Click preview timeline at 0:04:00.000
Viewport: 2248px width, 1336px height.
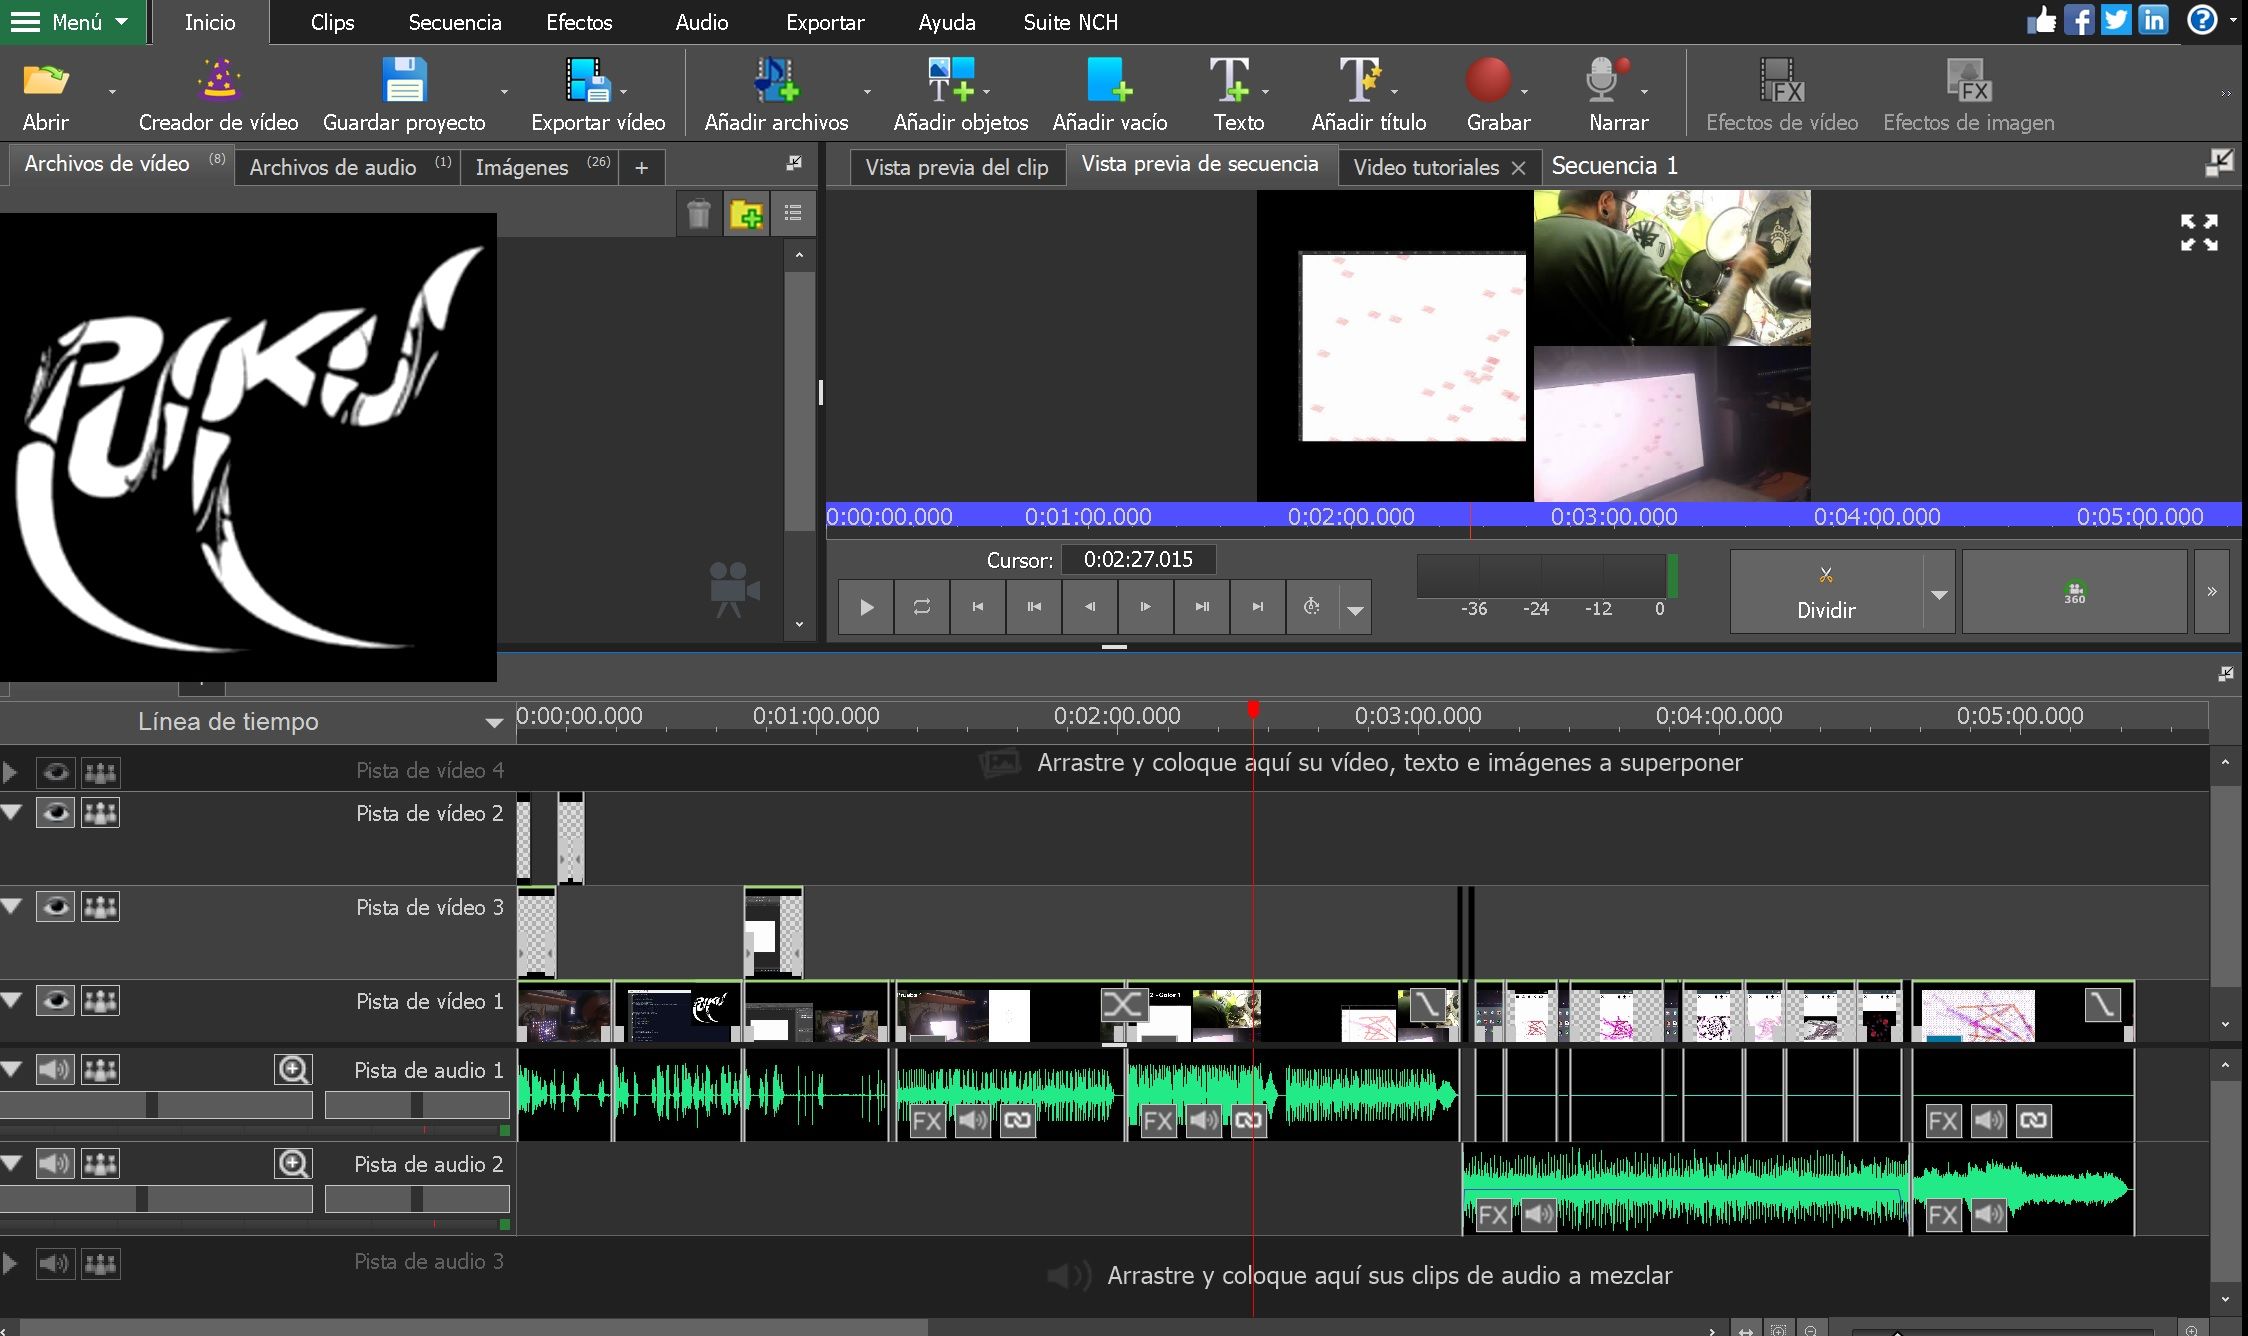click(x=1876, y=516)
